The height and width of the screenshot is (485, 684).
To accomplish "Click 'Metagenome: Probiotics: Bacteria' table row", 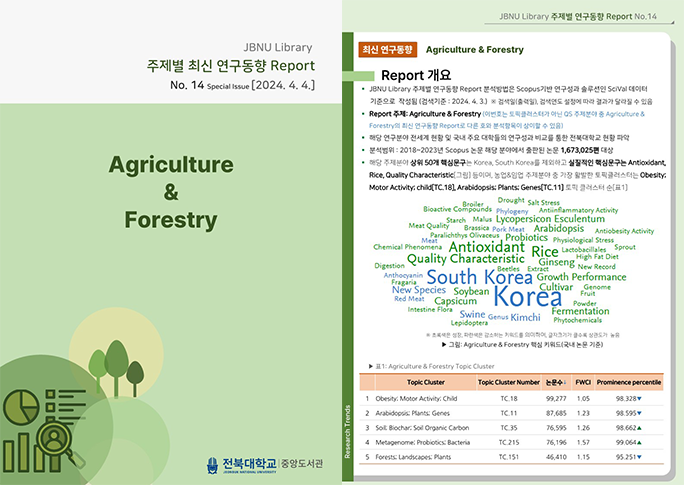I will tap(511, 442).
